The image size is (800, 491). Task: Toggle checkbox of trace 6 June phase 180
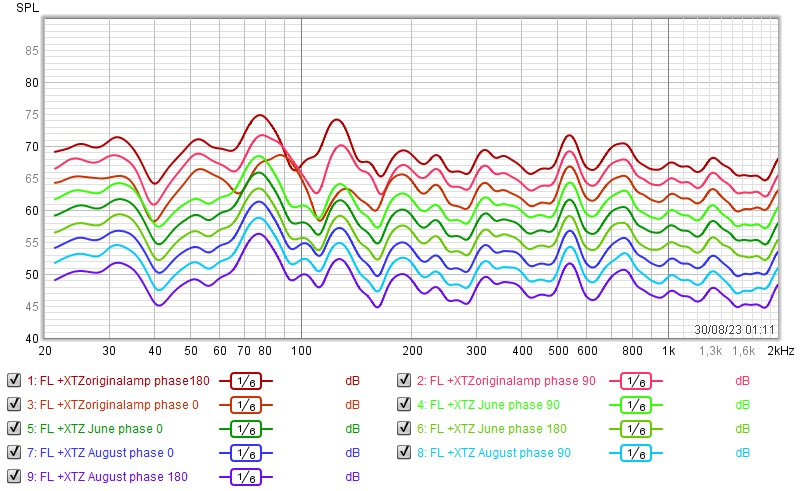[x=404, y=428]
